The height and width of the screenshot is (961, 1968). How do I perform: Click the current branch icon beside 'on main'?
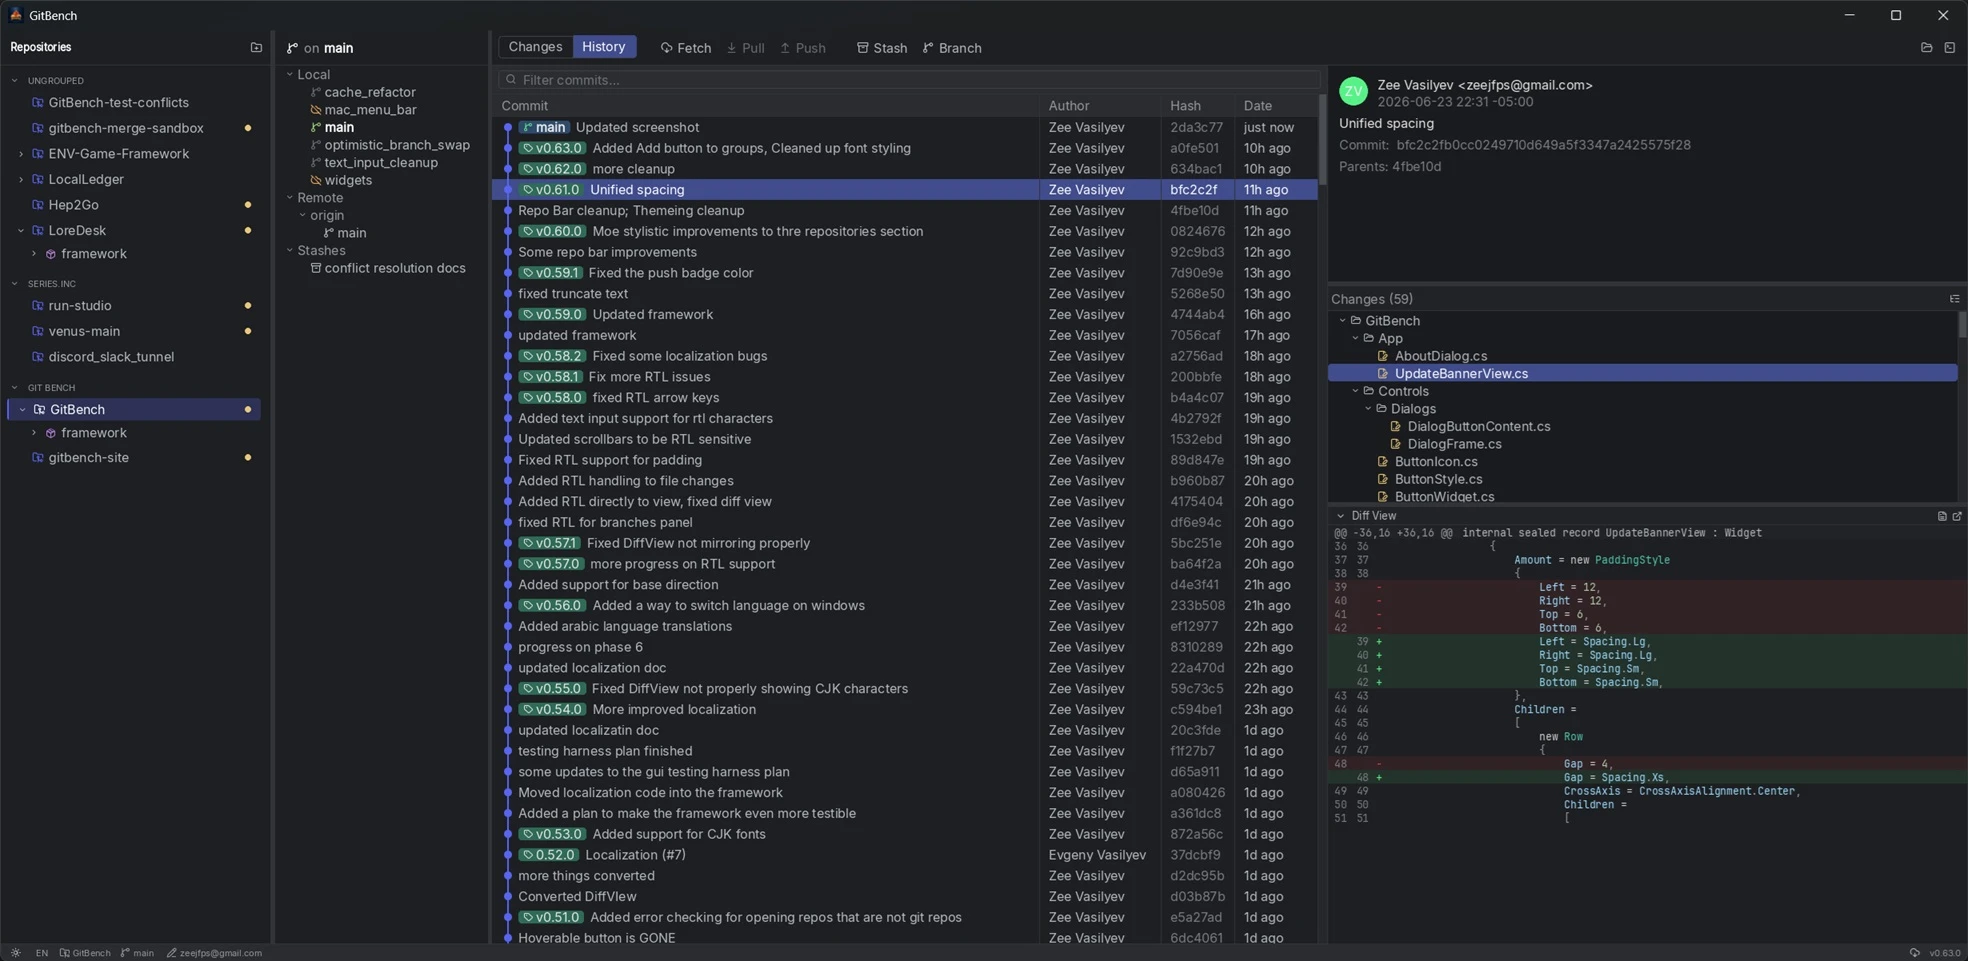(x=292, y=48)
